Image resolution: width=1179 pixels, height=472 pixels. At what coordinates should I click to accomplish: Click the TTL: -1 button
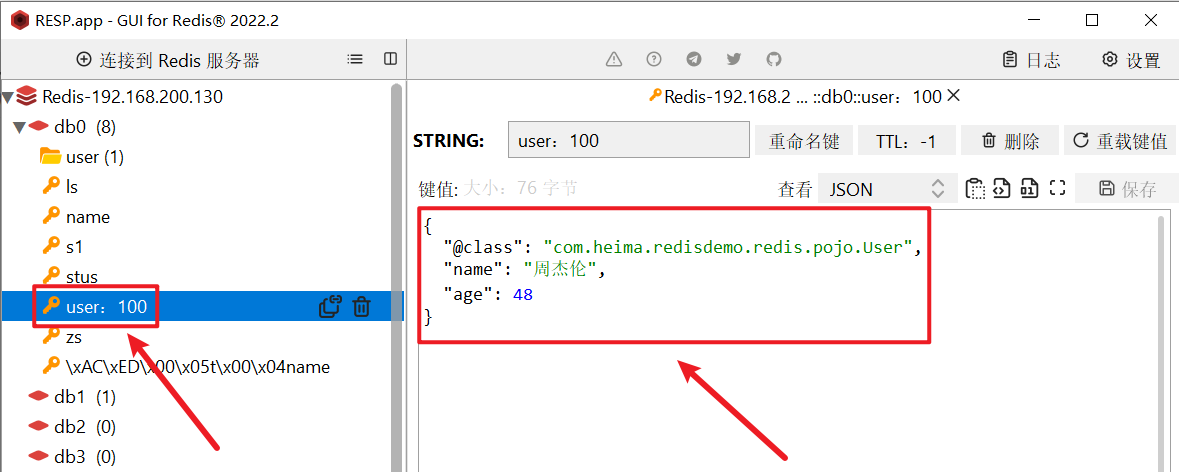[906, 141]
